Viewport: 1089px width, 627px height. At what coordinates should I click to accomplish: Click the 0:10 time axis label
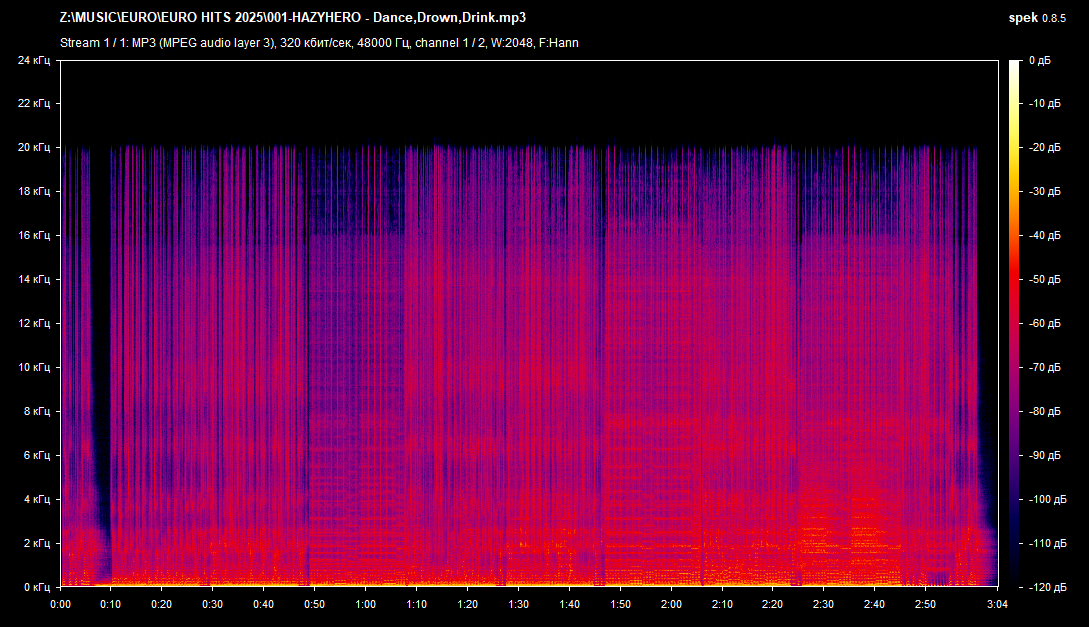click(110, 604)
